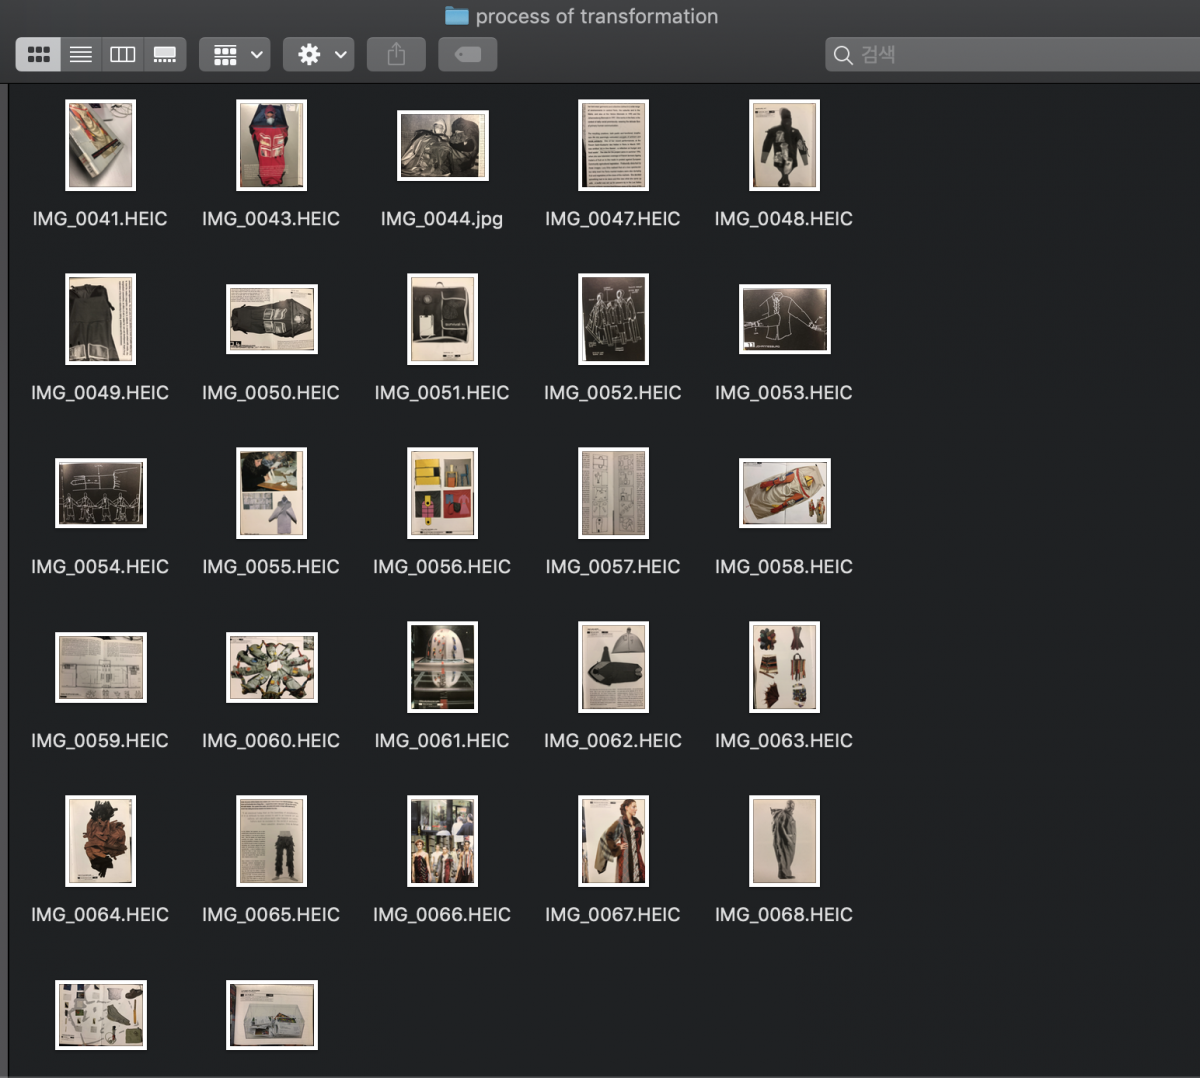The image size is (1200, 1078).
Task: Select the IMG_0047.HEIC text page thumbnail
Action: pos(613,145)
